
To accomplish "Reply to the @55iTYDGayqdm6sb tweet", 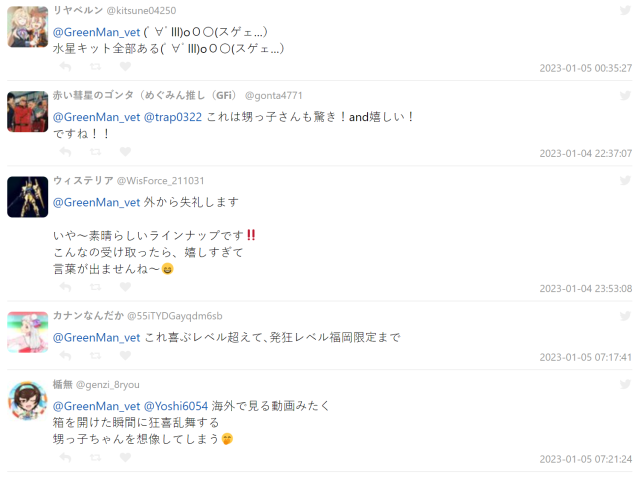I will point(65,356).
